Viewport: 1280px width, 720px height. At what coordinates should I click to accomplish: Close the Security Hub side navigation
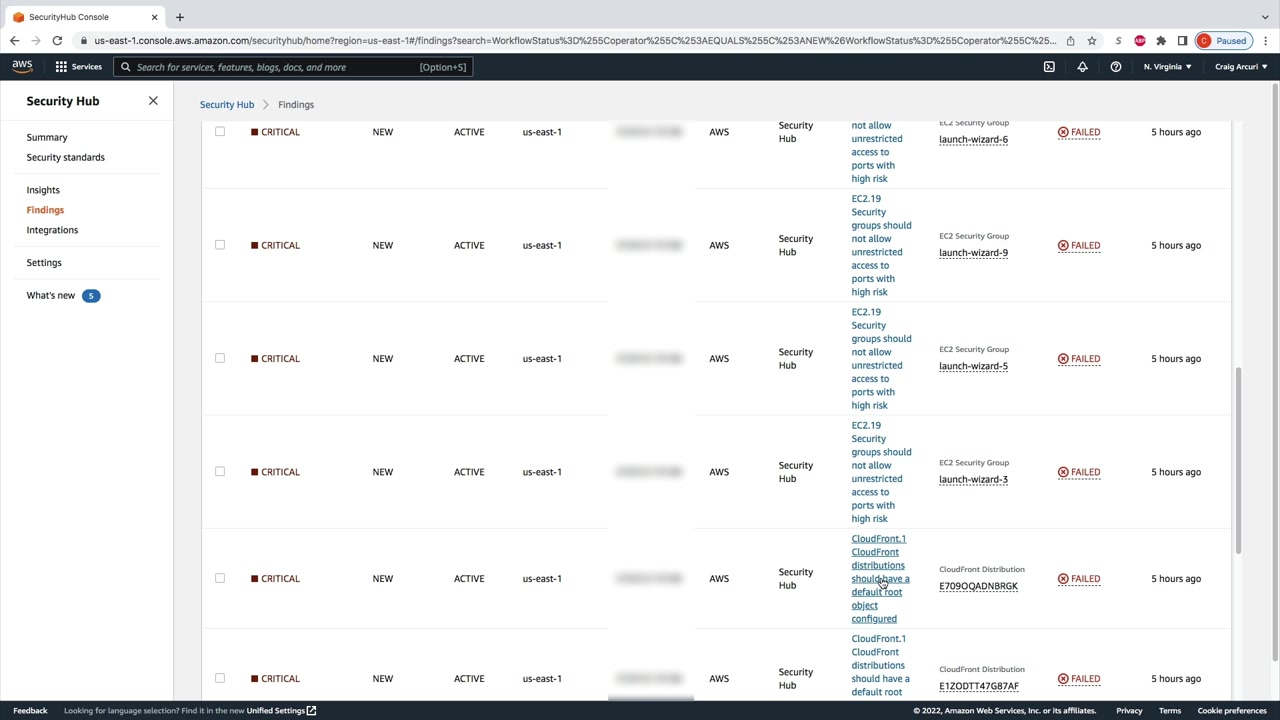(153, 101)
